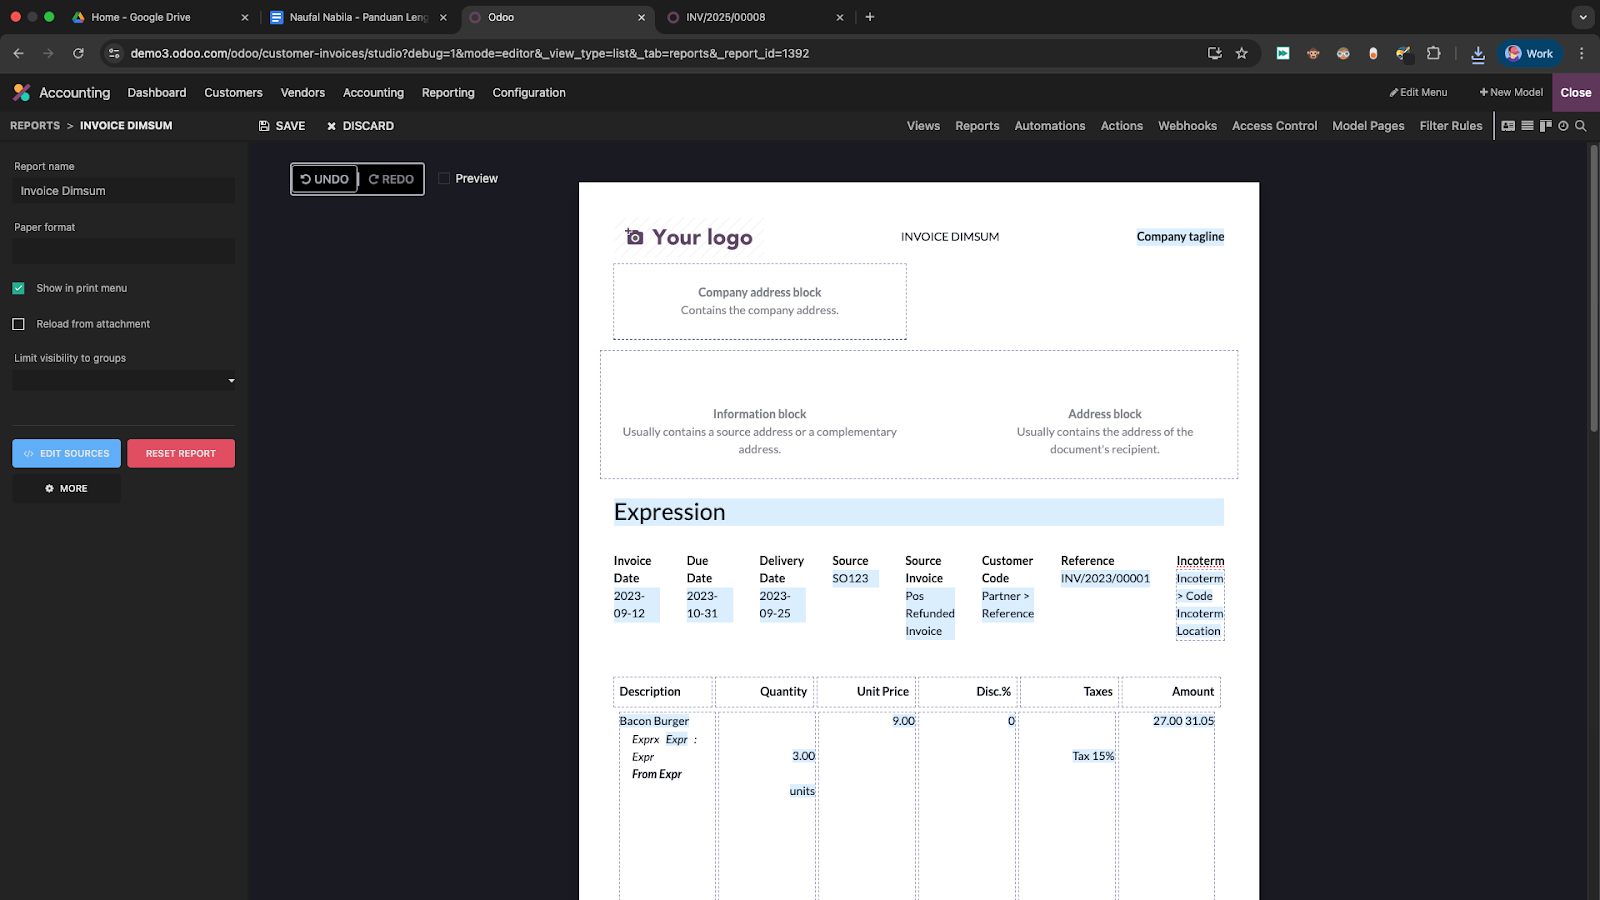Image resolution: width=1600 pixels, height=900 pixels.
Task: Switch to the kanban view icon
Action: (1545, 126)
